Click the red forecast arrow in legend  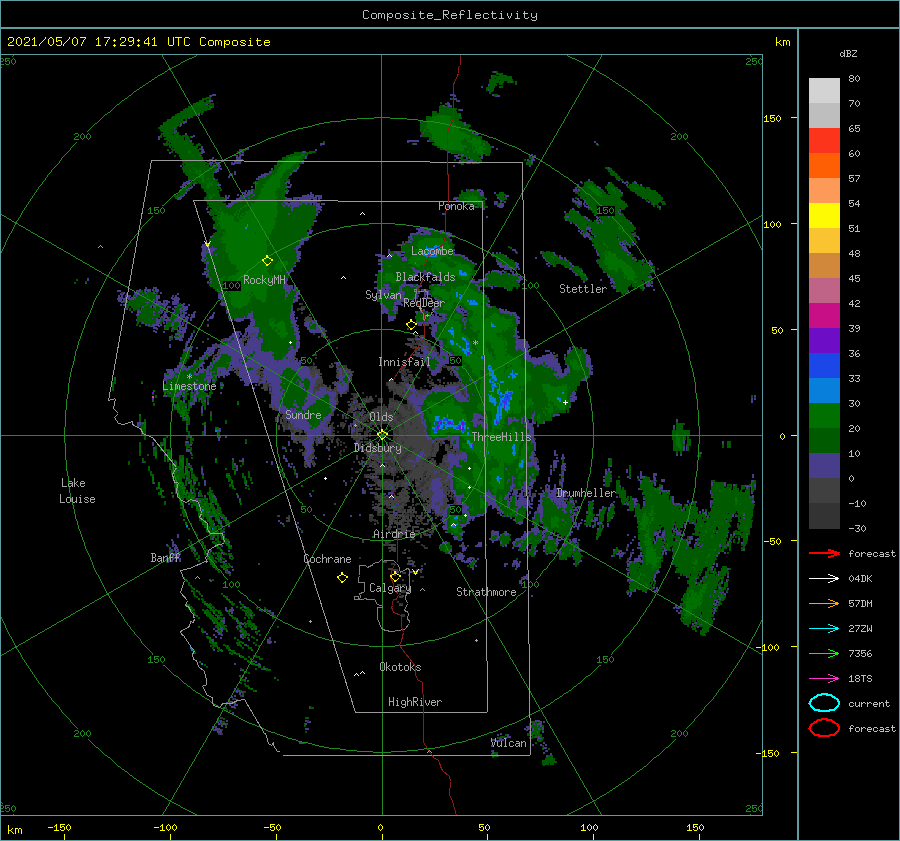tap(824, 553)
